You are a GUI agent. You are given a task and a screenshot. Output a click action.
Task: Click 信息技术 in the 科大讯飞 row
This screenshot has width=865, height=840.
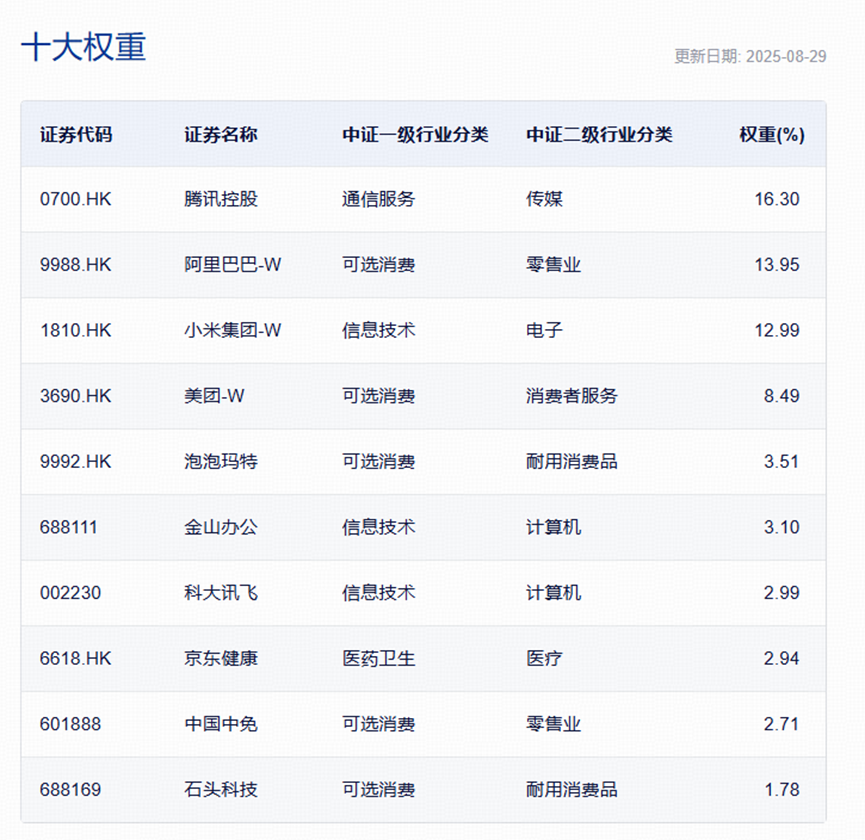(x=378, y=593)
